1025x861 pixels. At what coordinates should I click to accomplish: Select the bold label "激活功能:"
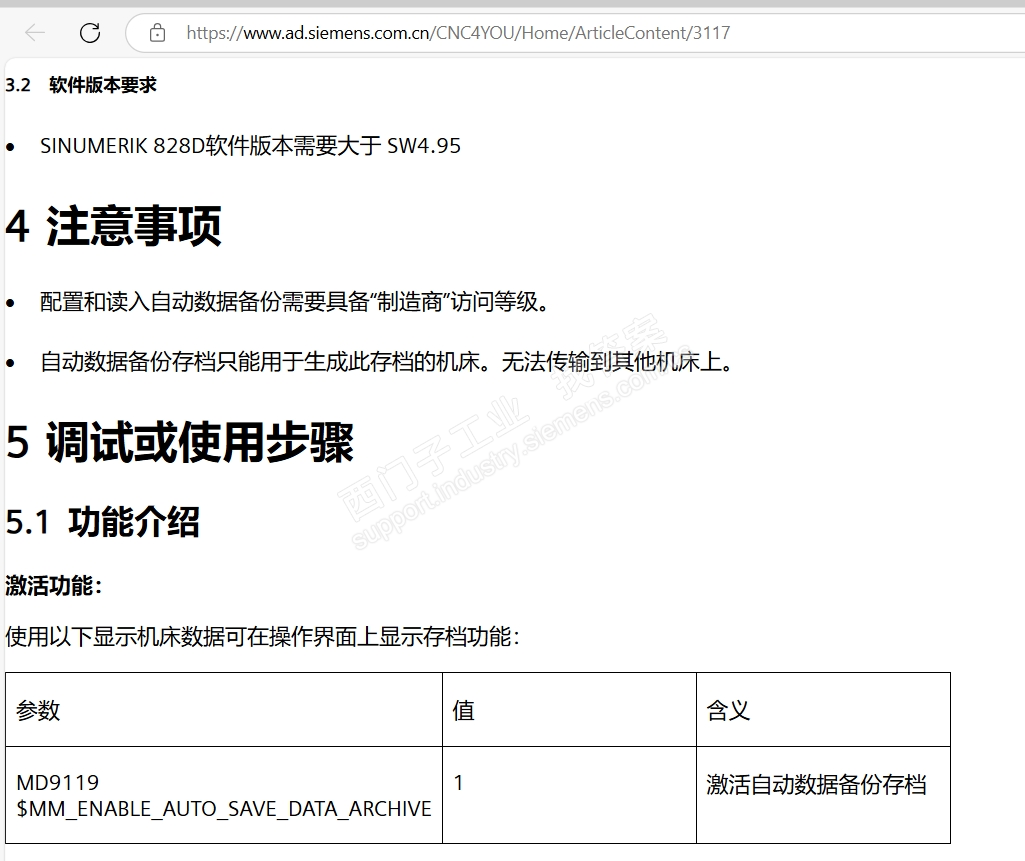coord(54,586)
